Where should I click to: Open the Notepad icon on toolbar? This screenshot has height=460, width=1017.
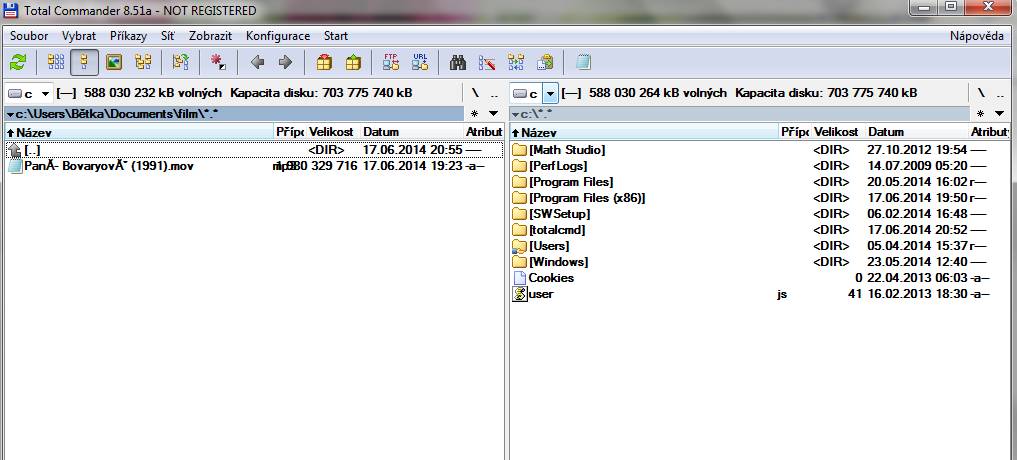(583, 62)
